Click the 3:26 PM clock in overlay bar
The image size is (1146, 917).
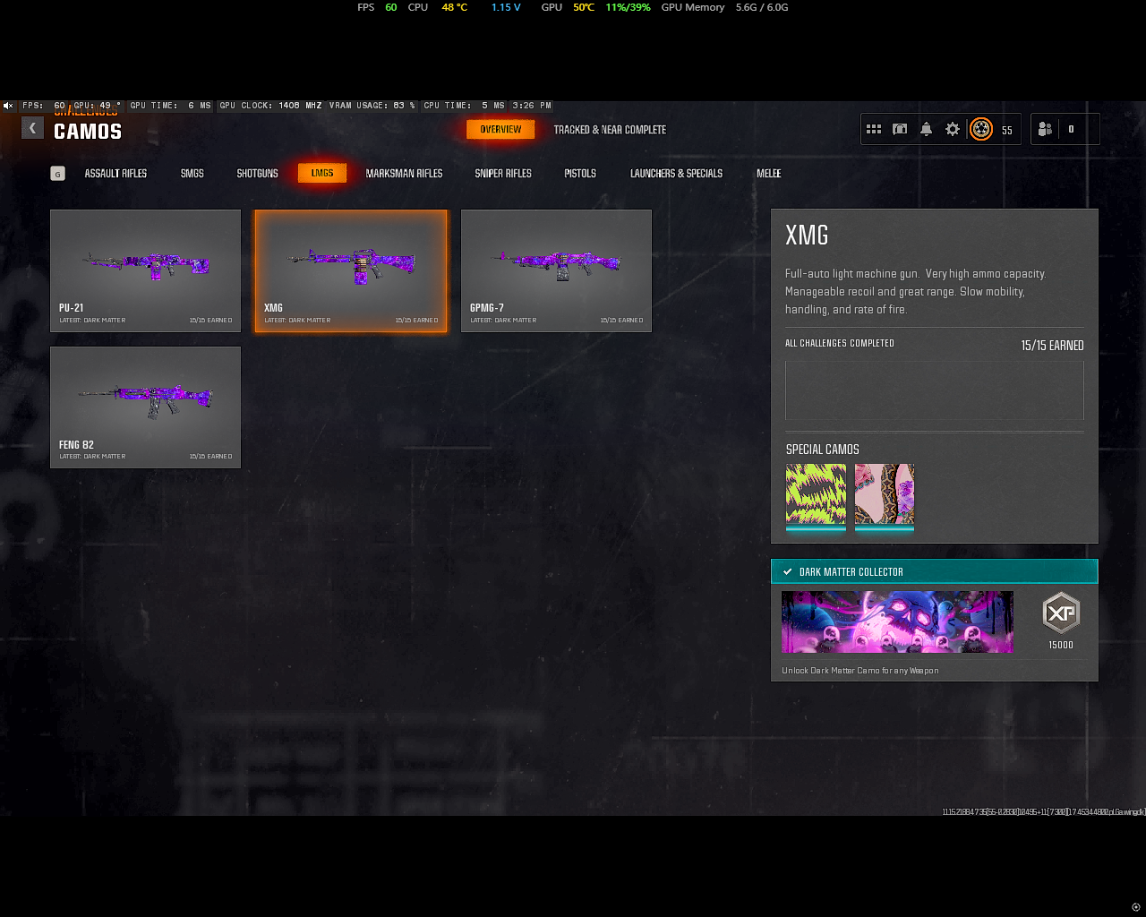(531, 106)
